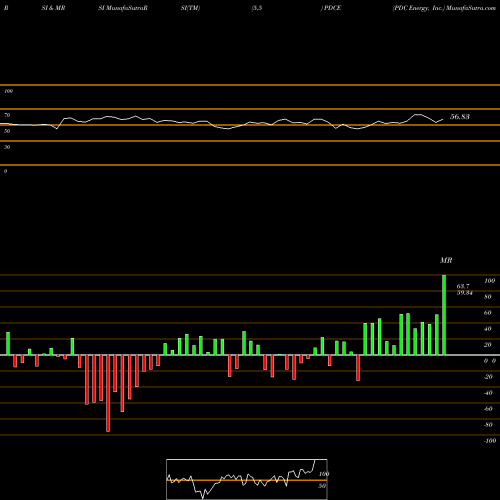Click the -20 label on MR right axis
Screen dimensions: 500x500
click(x=488, y=377)
